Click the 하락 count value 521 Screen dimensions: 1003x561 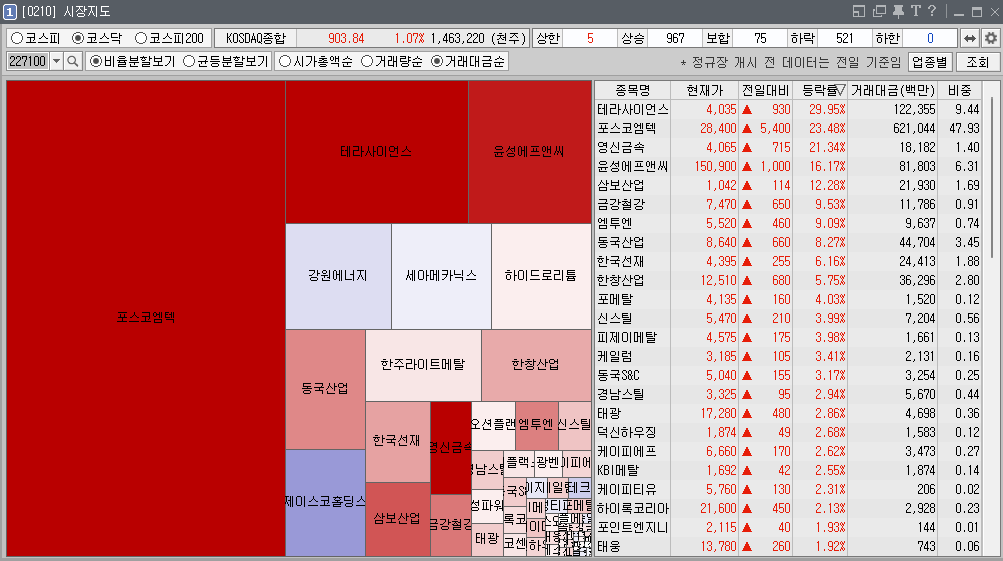(x=844, y=38)
